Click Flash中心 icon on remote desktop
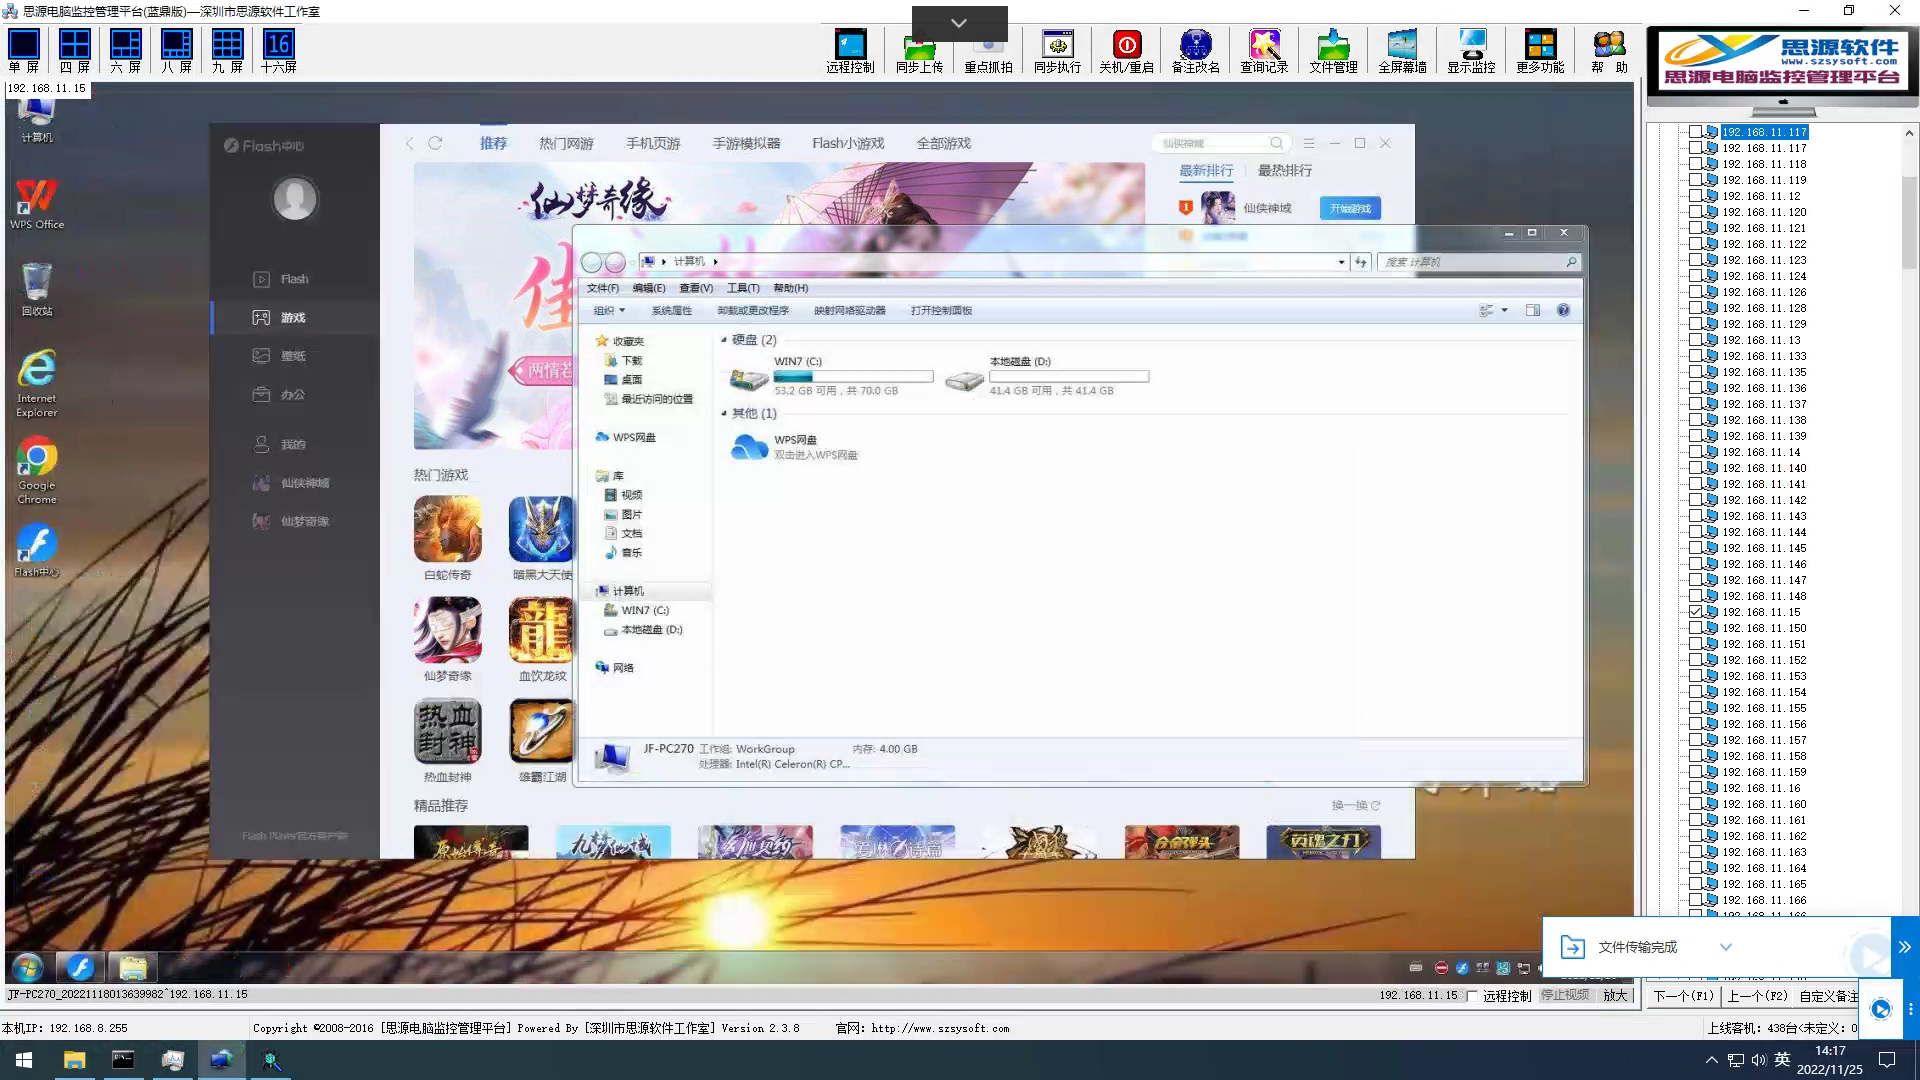This screenshot has width=1920, height=1080. [x=36, y=550]
